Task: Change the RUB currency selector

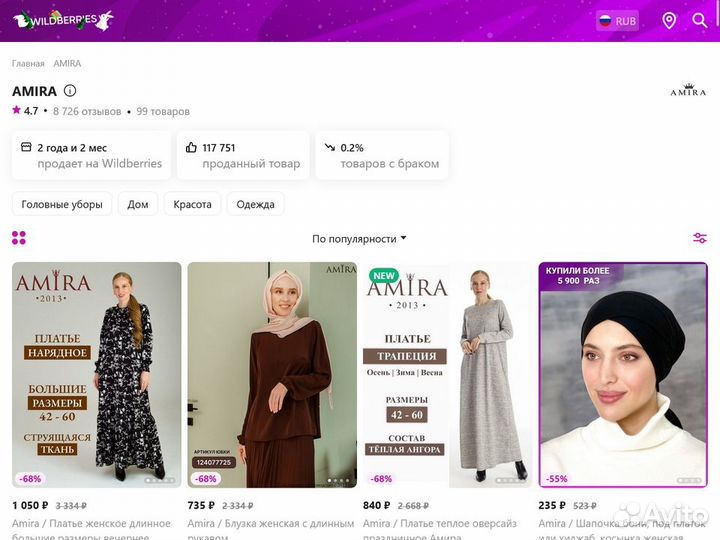Action: pos(617,21)
